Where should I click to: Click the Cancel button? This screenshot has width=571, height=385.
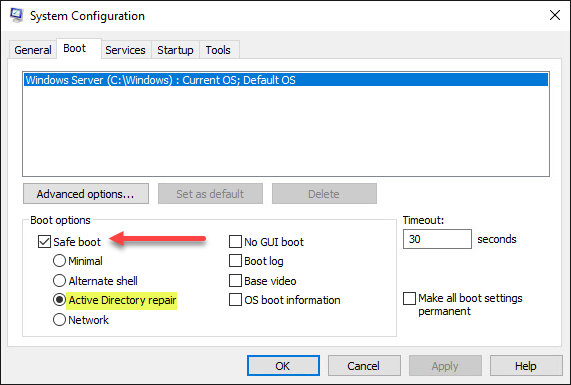click(364, 366)
